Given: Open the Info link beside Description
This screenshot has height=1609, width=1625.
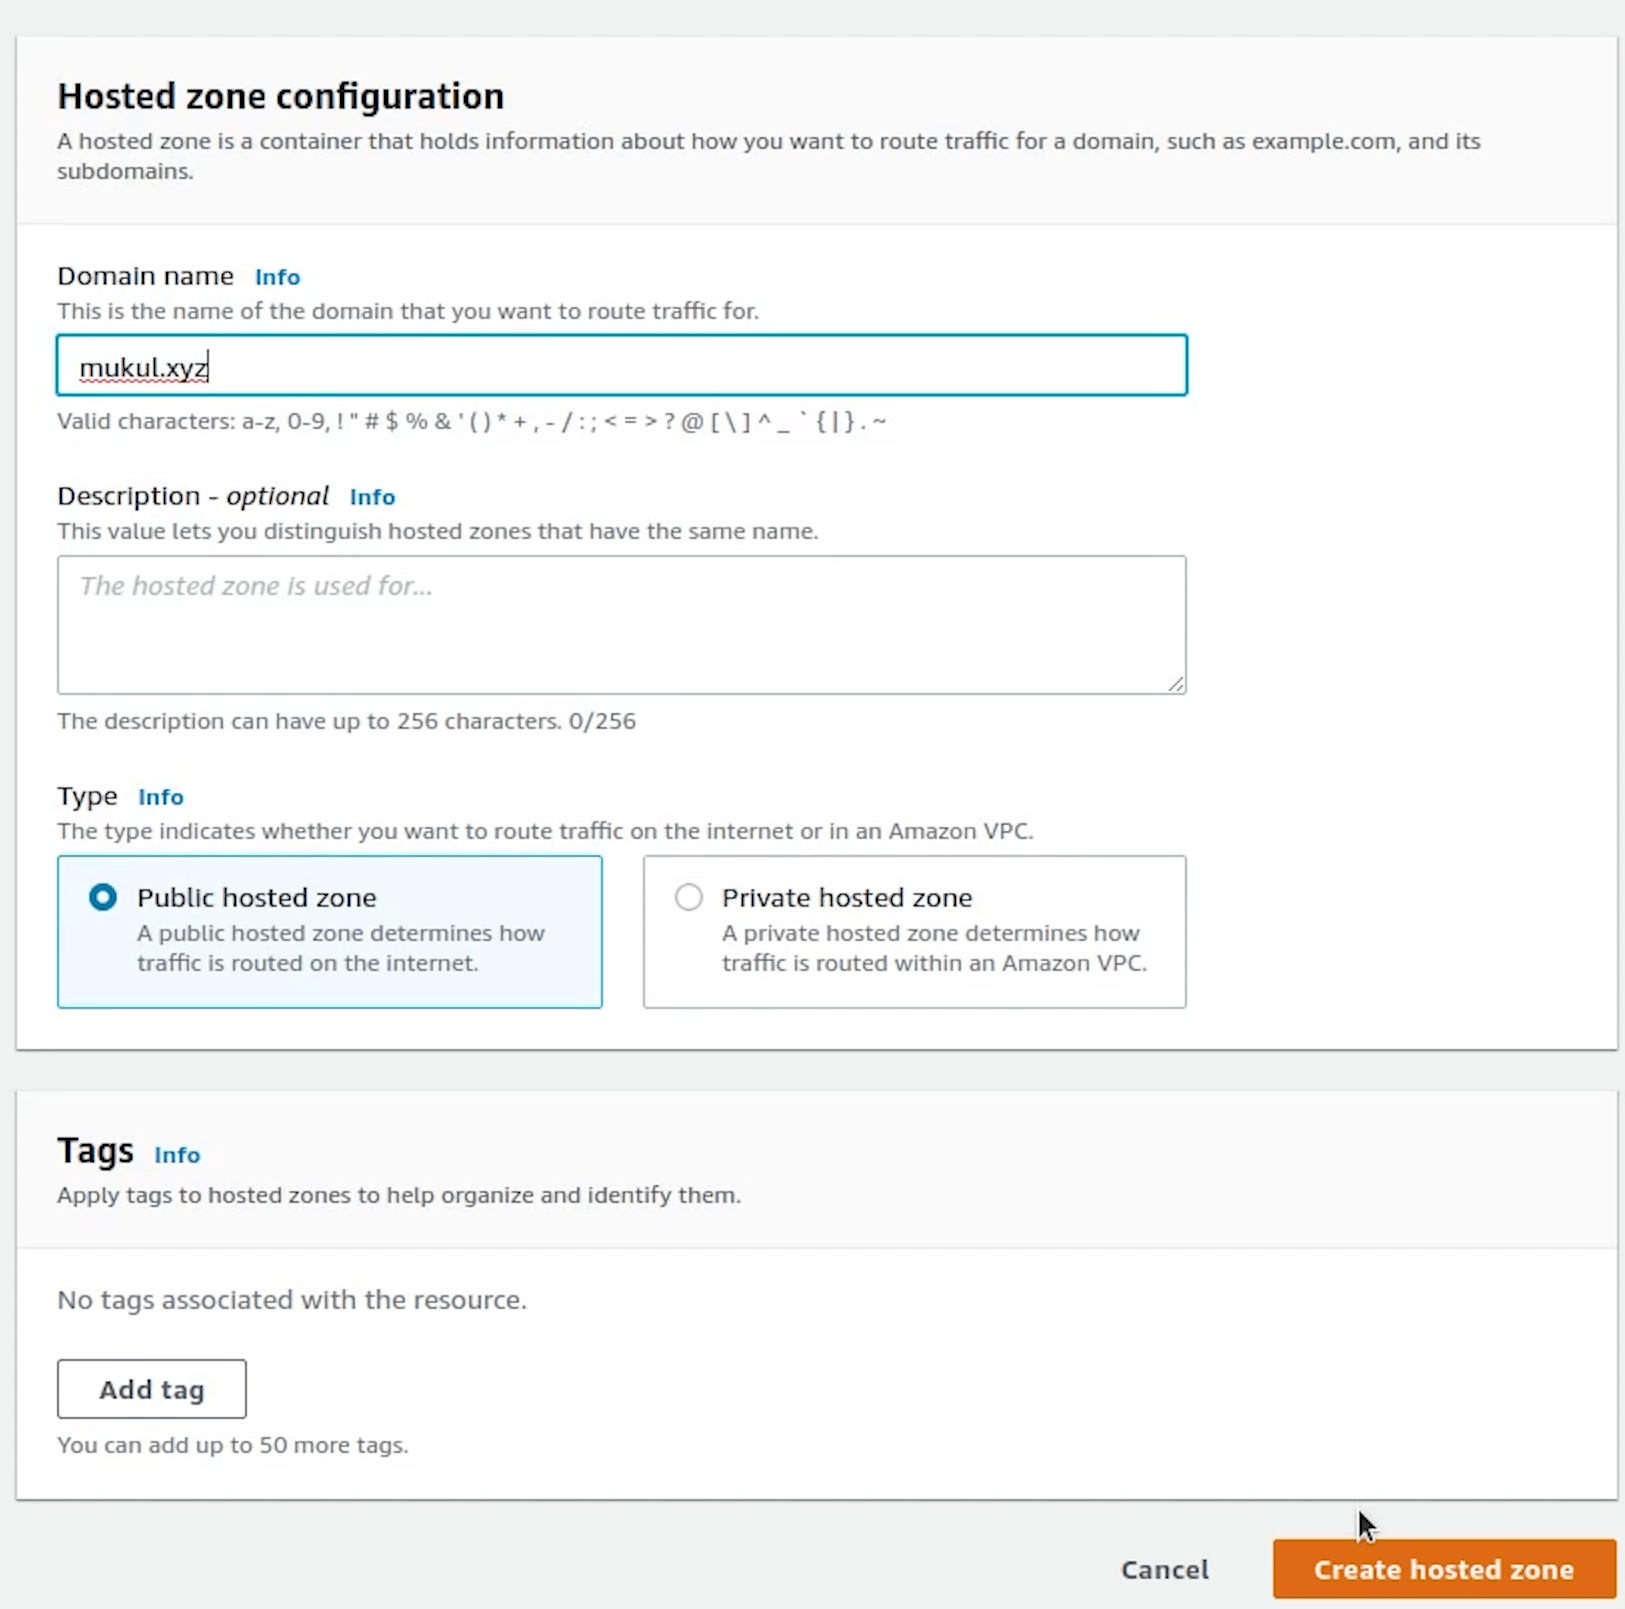Looking at the screenshot, I should 372,497.
